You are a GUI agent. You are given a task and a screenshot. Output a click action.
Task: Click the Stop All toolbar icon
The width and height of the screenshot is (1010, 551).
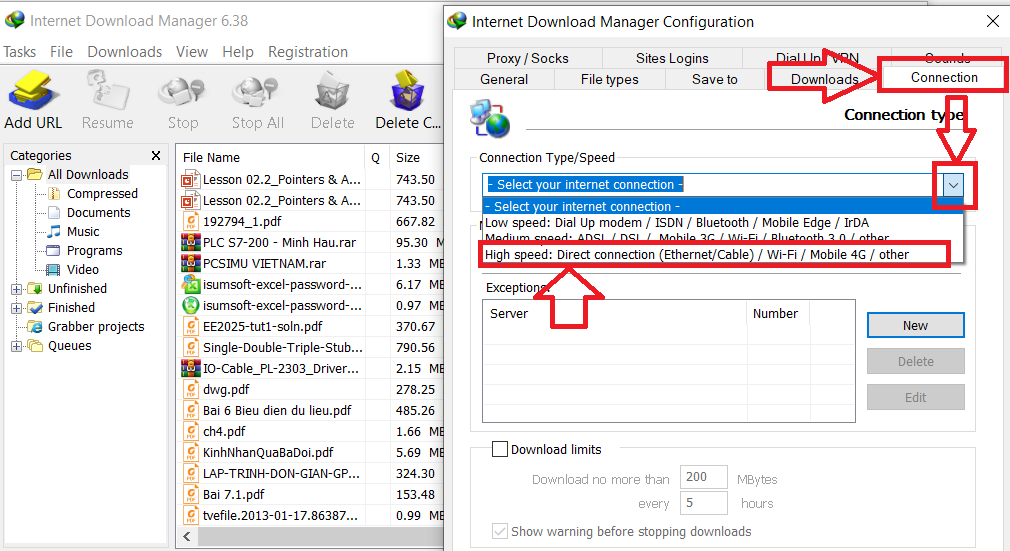click(257, 90)
